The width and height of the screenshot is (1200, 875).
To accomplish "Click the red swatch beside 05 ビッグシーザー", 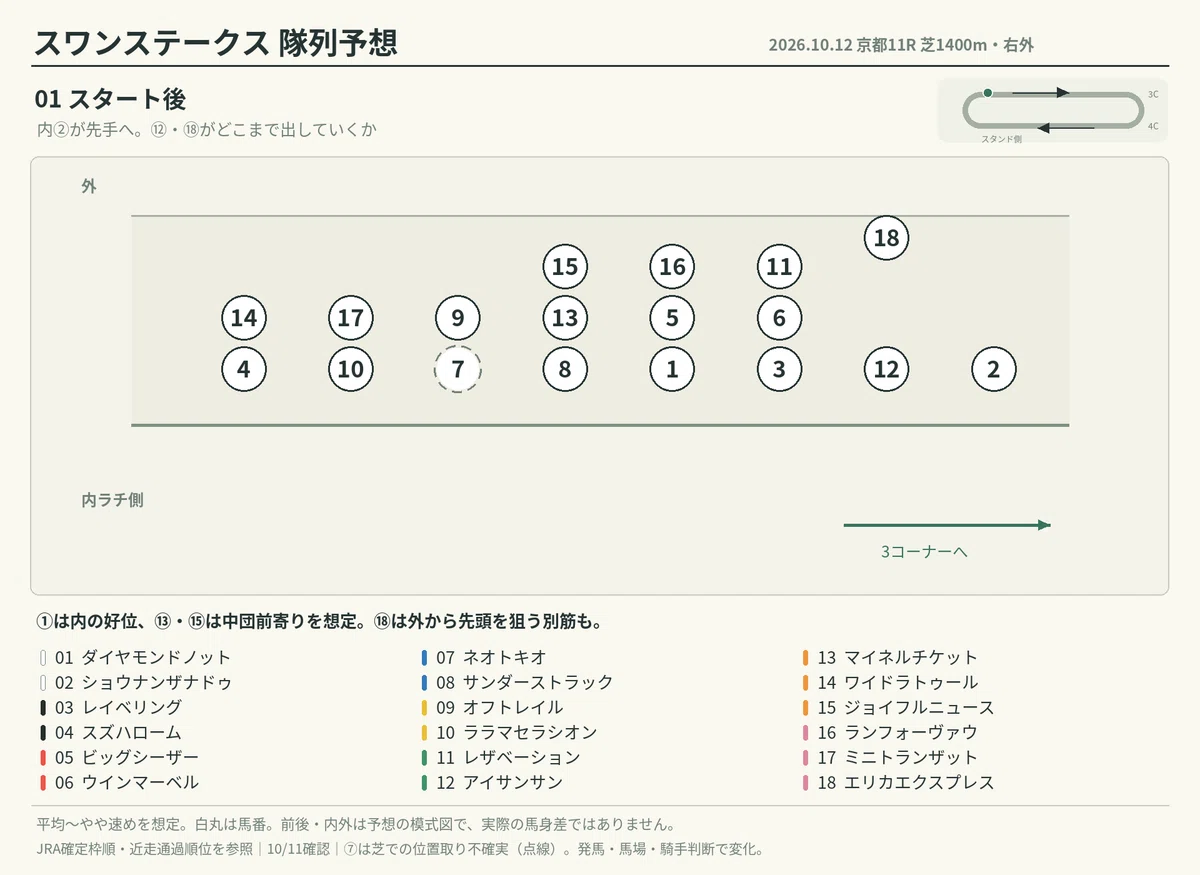I will pos(43,758).
